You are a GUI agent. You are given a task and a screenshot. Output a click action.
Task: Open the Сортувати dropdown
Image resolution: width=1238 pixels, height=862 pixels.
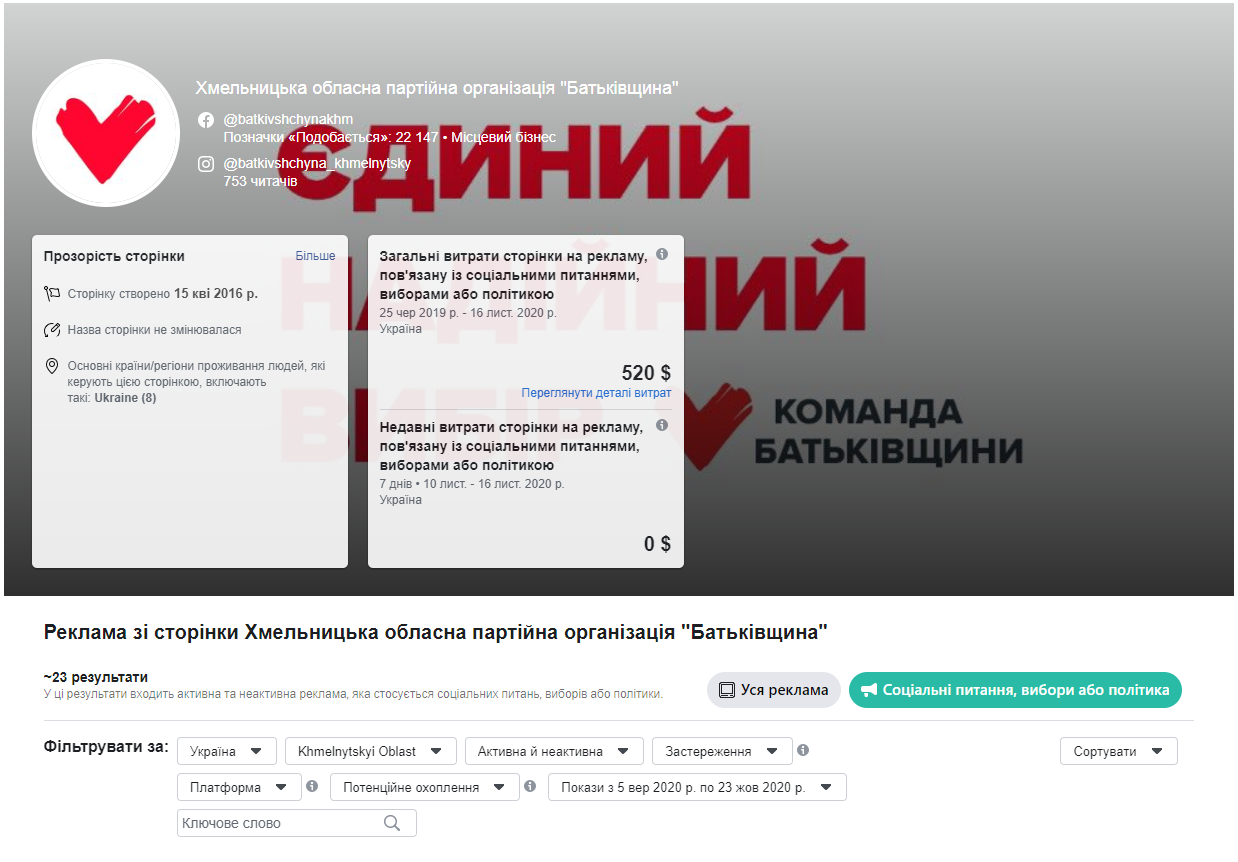pos(1119,751)
